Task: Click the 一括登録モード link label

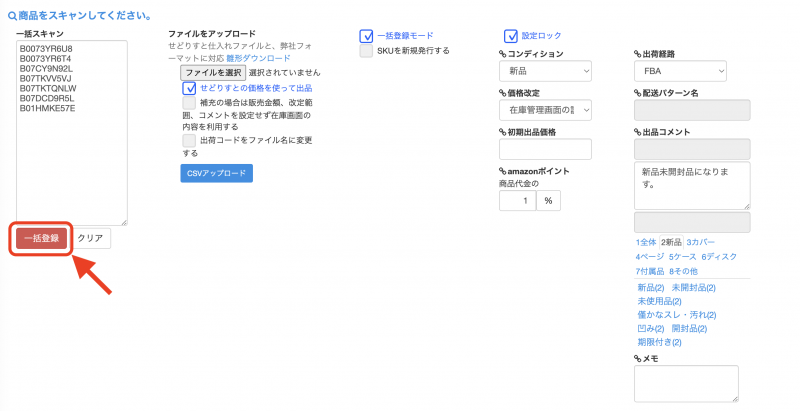Action: [x=405, y=36]
